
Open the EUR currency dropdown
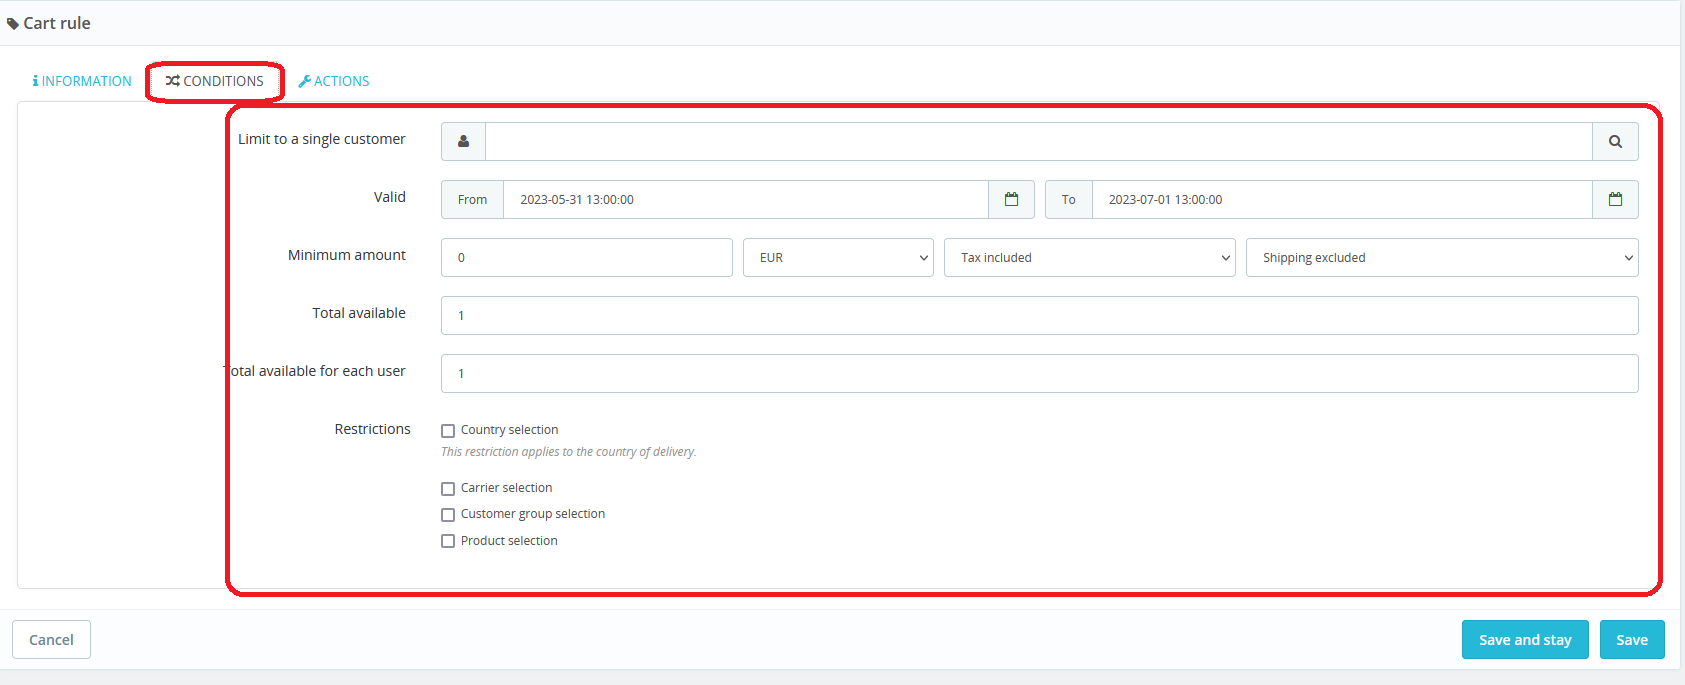pyautogui.click(x=837, y=258)
